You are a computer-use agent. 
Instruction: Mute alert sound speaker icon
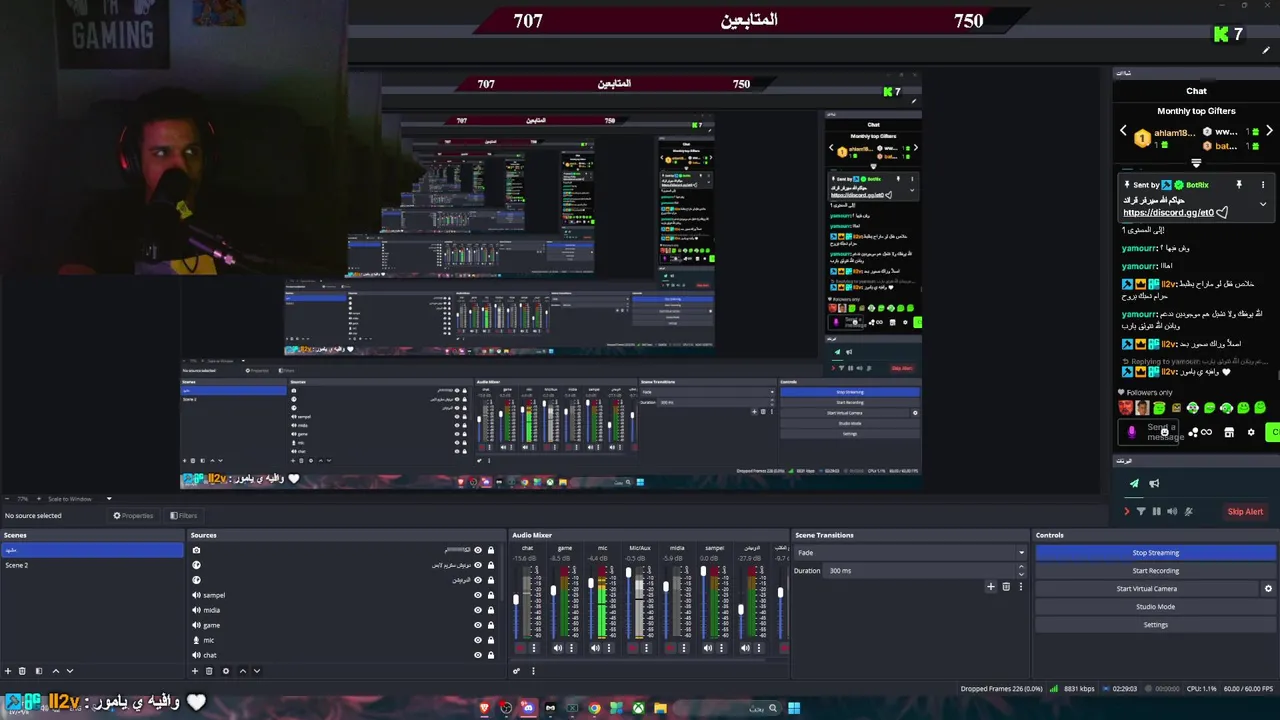[x=1172, y=512]
